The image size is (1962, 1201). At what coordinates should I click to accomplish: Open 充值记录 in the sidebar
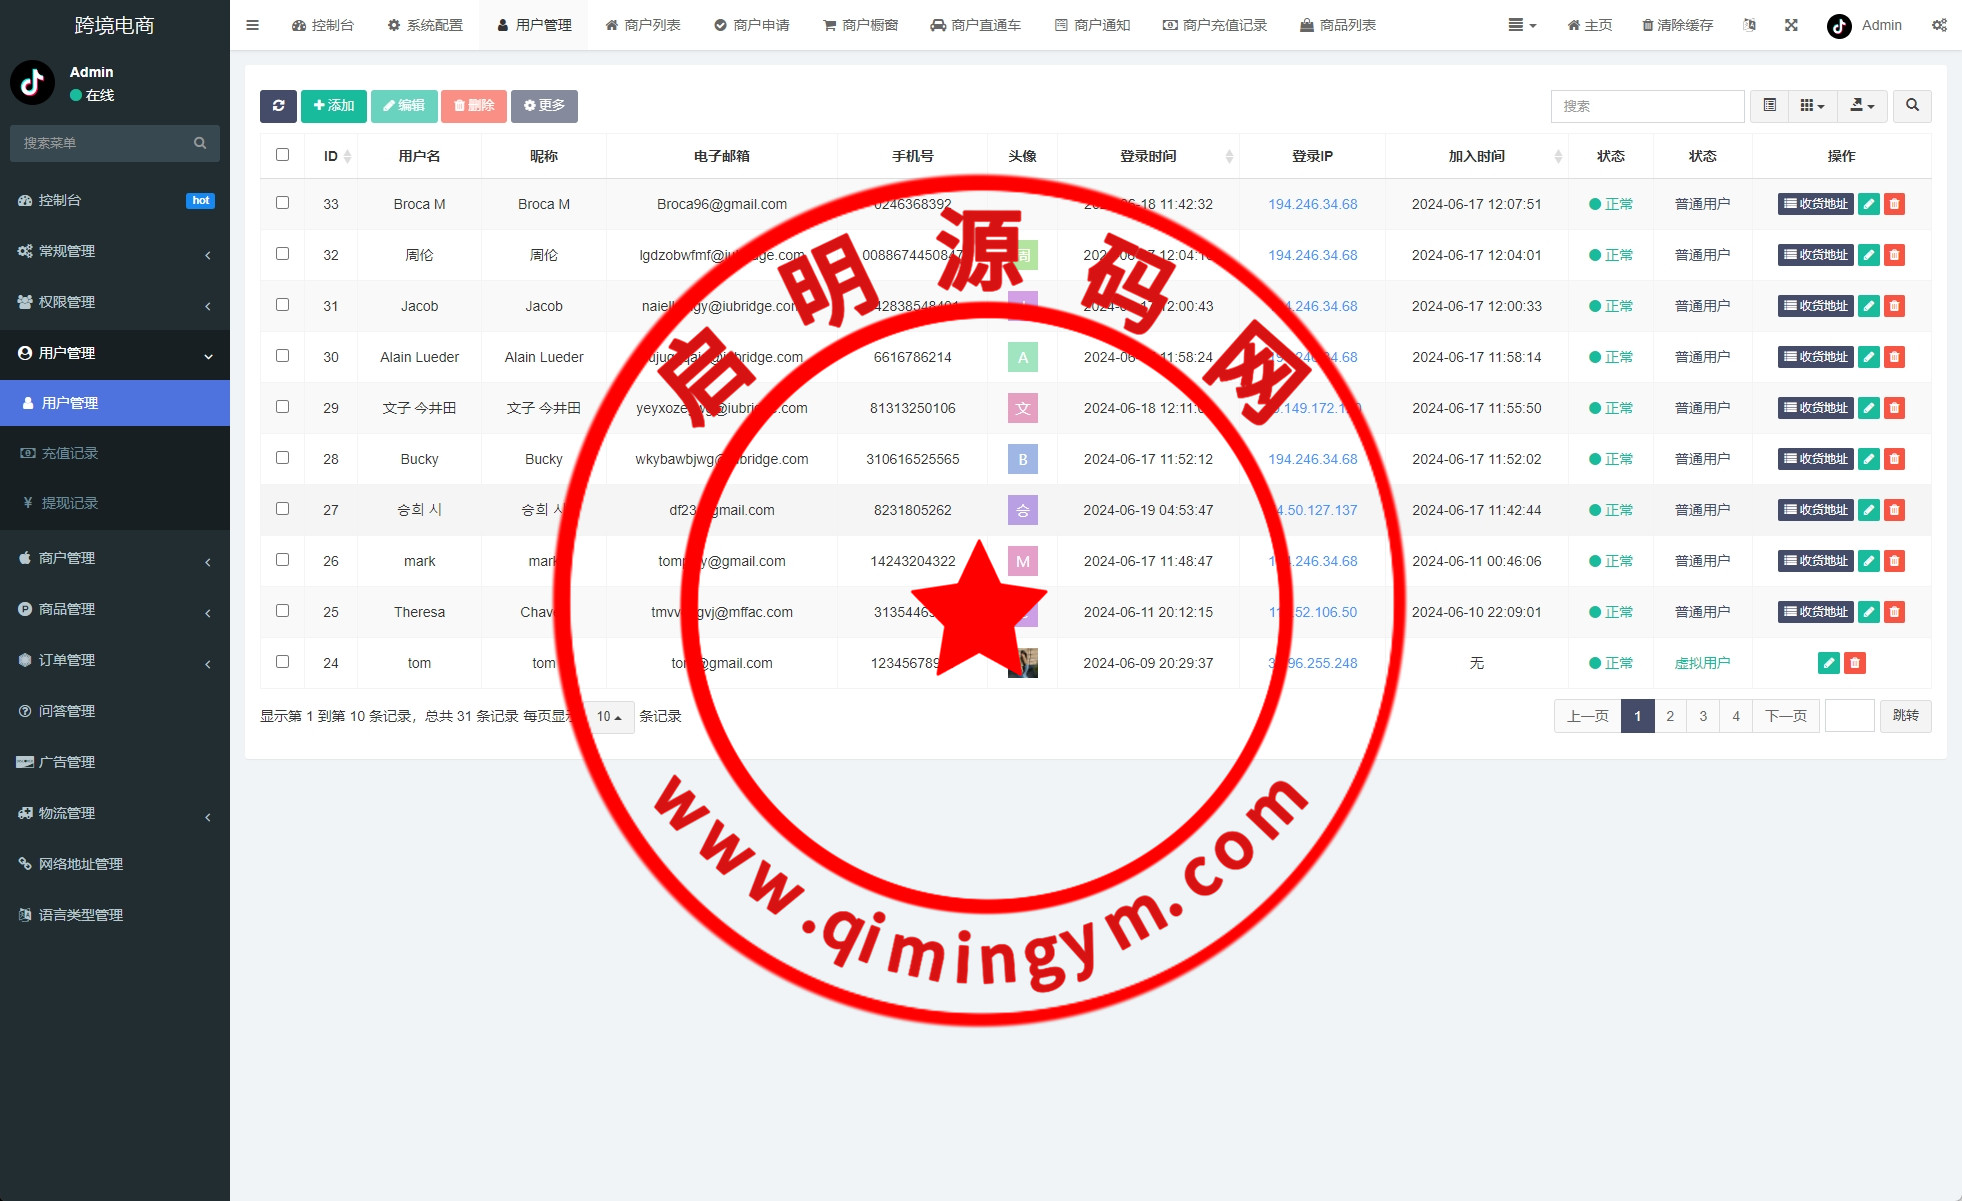[70, 453]
